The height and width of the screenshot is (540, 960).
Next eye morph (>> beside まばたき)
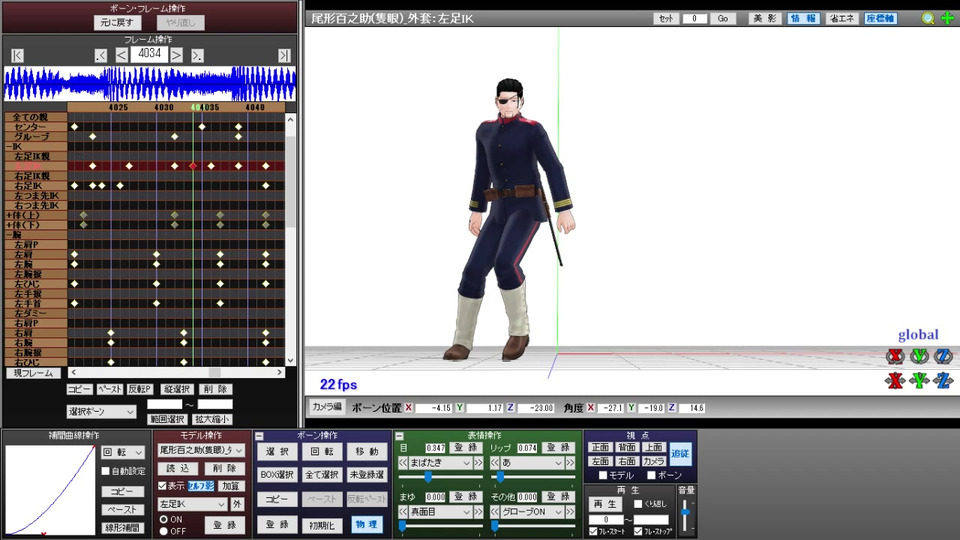coord(478,463)
